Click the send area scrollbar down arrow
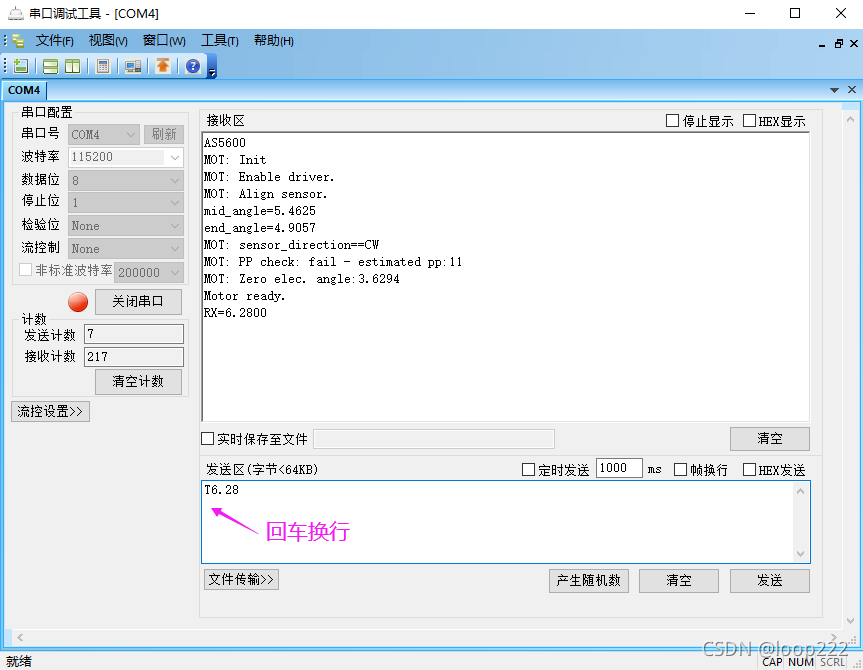 click(801, 553)
